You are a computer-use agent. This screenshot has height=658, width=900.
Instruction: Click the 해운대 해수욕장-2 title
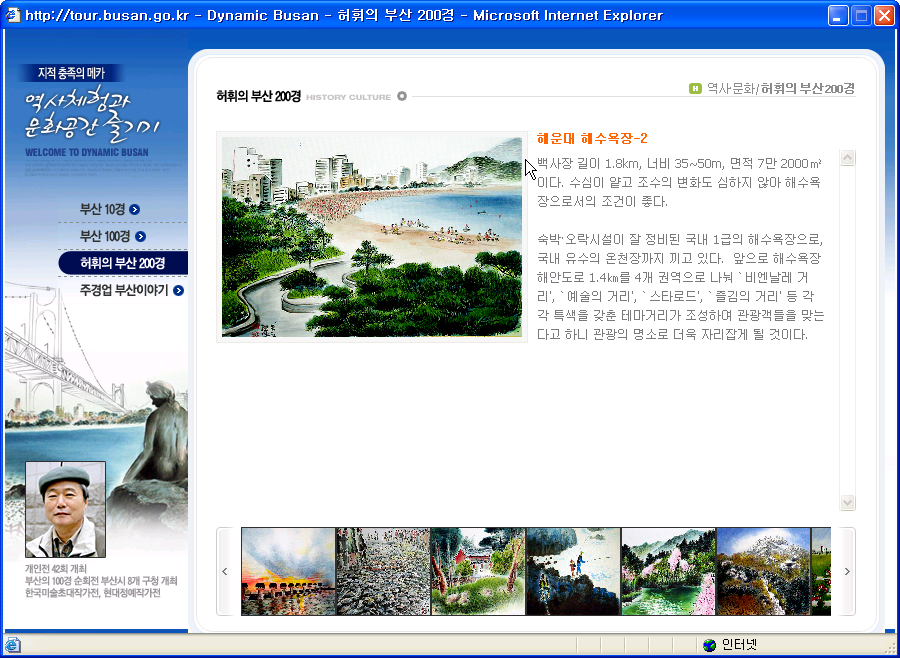point(592,138)
